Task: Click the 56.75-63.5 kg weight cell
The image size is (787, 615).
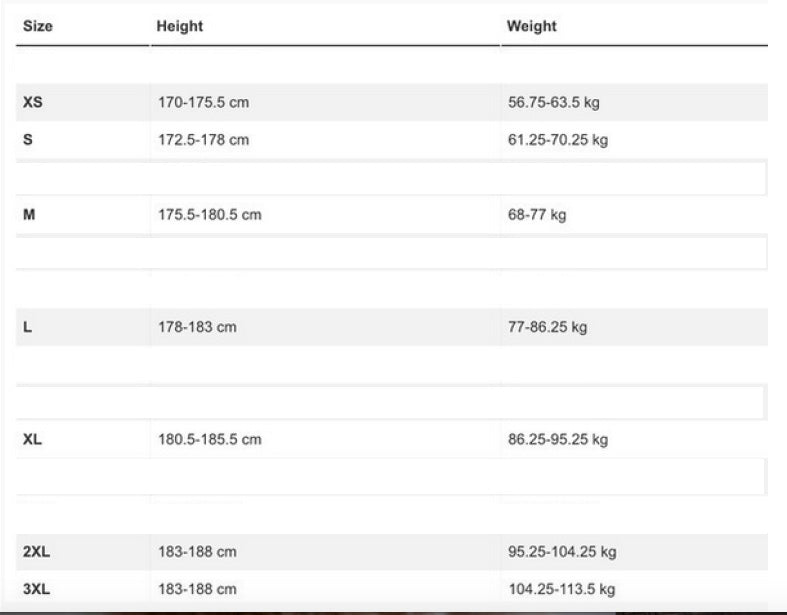Action: [x=553, y=103]
